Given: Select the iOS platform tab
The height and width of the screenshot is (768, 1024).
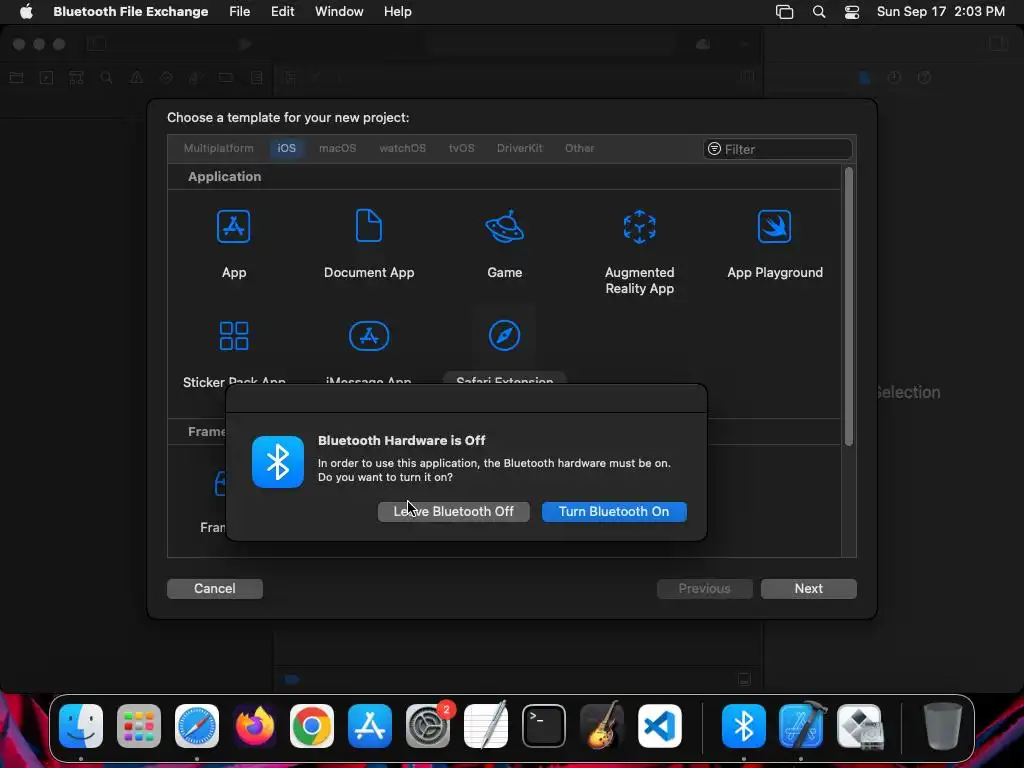Looking at the screenshot, I should pyautogui.click(x=287, y=148).
